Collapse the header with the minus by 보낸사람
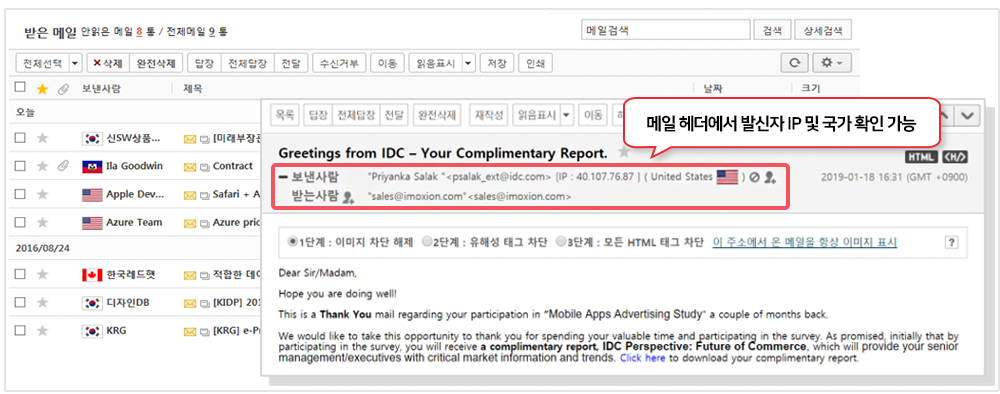The width and height of the screenshot is (1000, 394). coord(284,177)
